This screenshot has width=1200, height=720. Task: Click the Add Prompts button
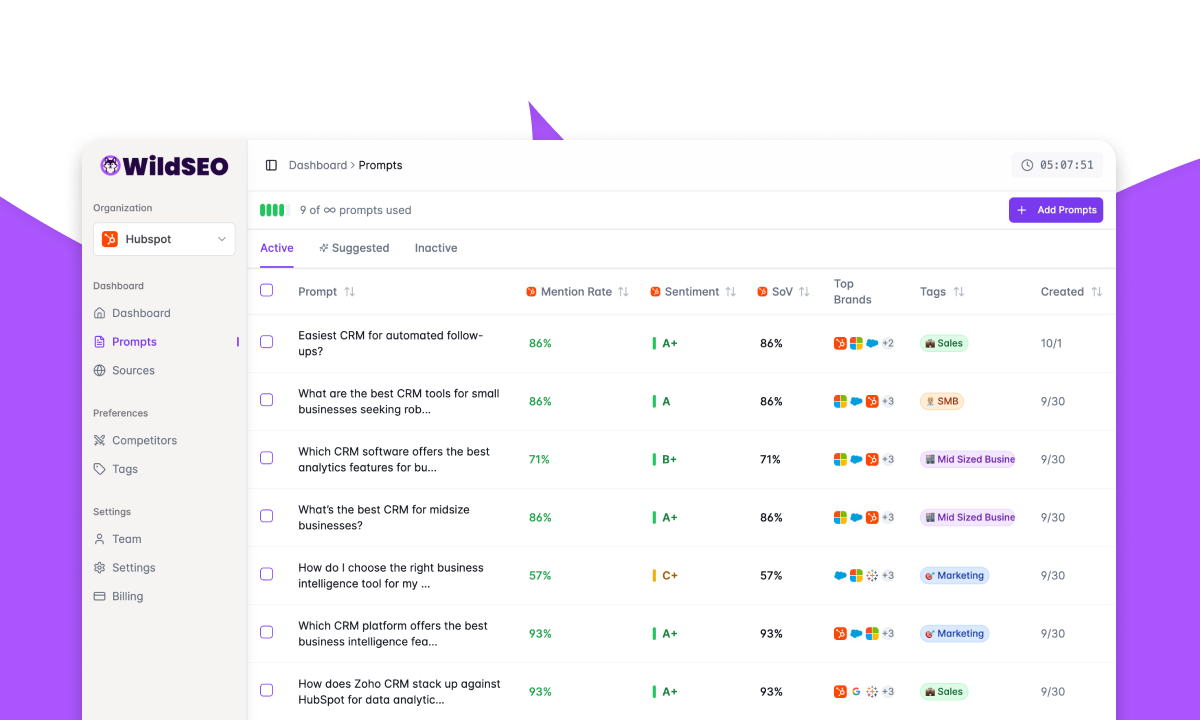tap(1056, 210)
